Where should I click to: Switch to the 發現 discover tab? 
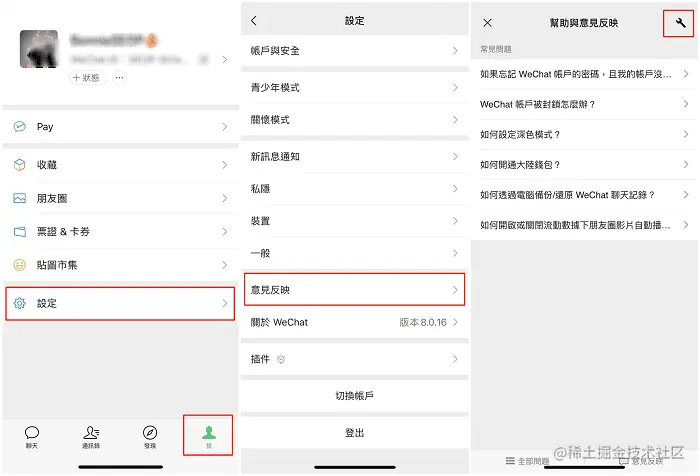pyautogui.click(x=150, y=436)
